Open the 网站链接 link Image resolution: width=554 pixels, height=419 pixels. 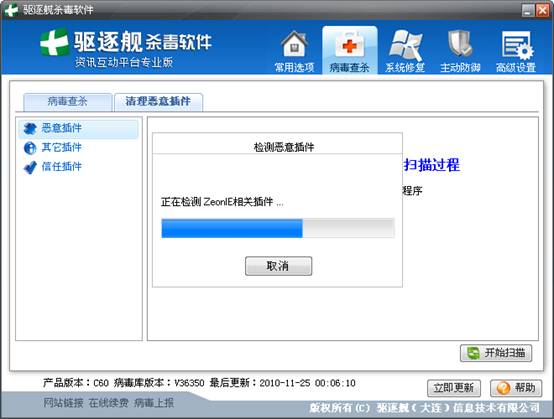[64, 403]
